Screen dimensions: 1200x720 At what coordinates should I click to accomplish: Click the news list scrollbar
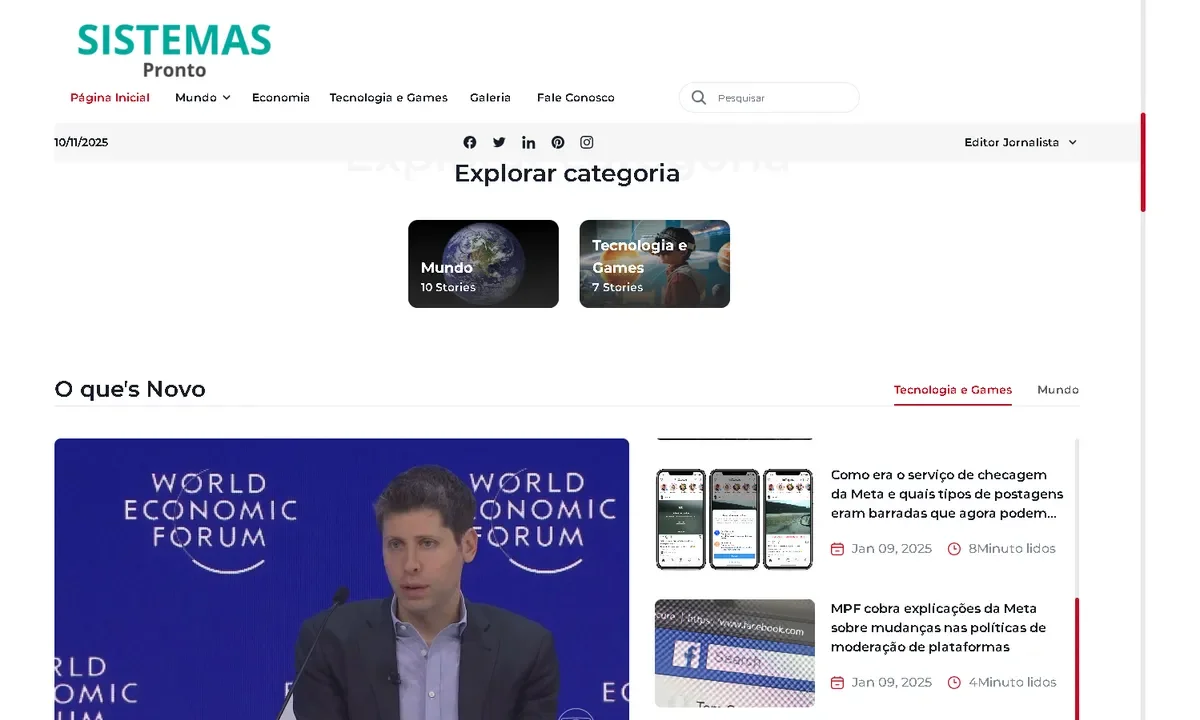coord(1077,650)
